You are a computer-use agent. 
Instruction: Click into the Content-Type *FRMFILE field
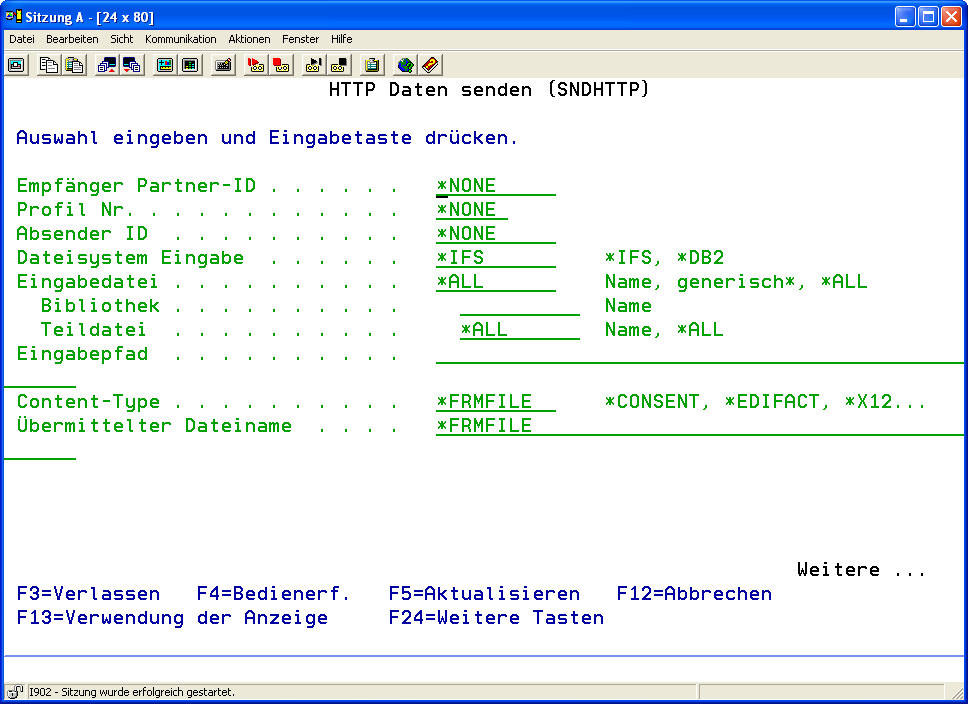pos(495,402)
